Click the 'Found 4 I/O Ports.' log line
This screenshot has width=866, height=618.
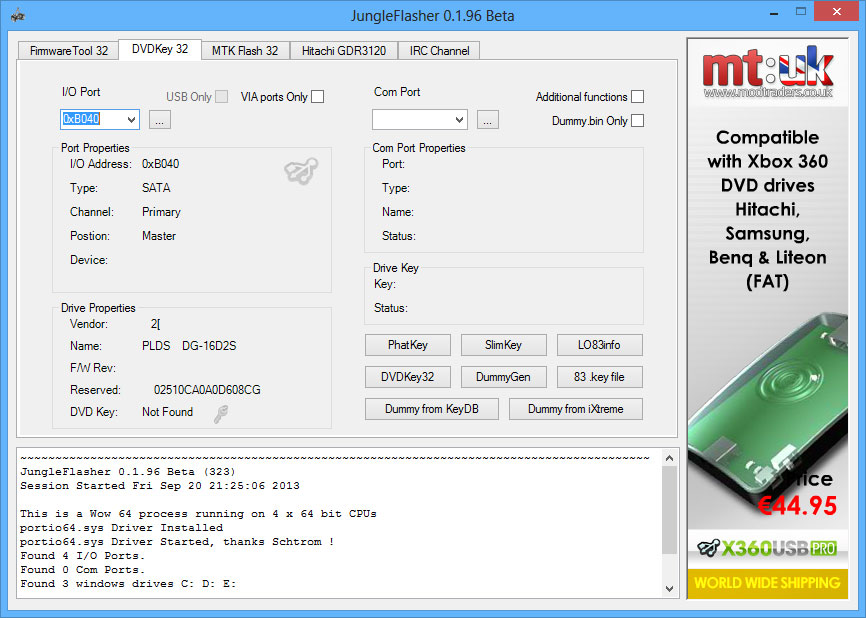82,556
